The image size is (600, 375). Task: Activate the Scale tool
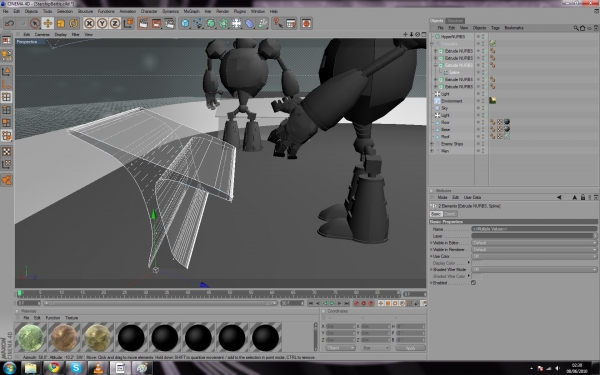(x=60, y=23)
